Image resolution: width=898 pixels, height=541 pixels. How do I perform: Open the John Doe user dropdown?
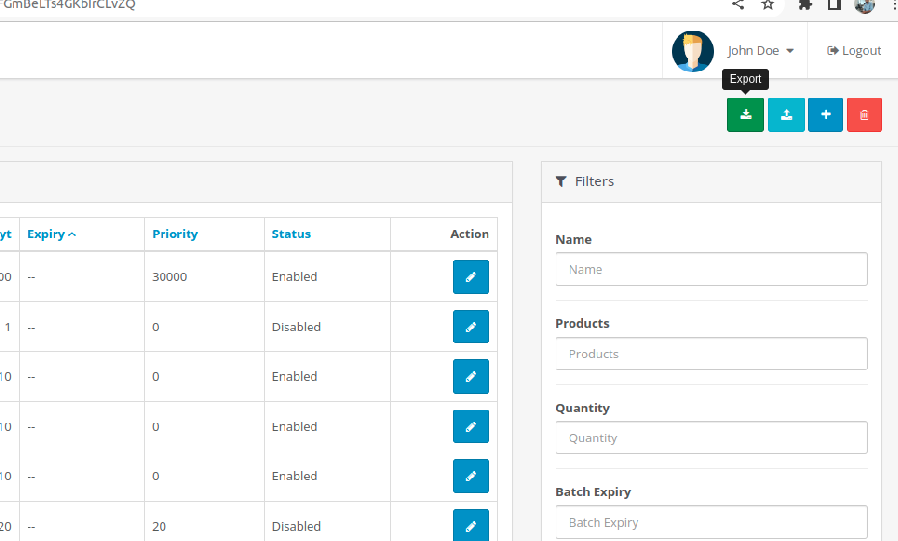coord(760,51)
